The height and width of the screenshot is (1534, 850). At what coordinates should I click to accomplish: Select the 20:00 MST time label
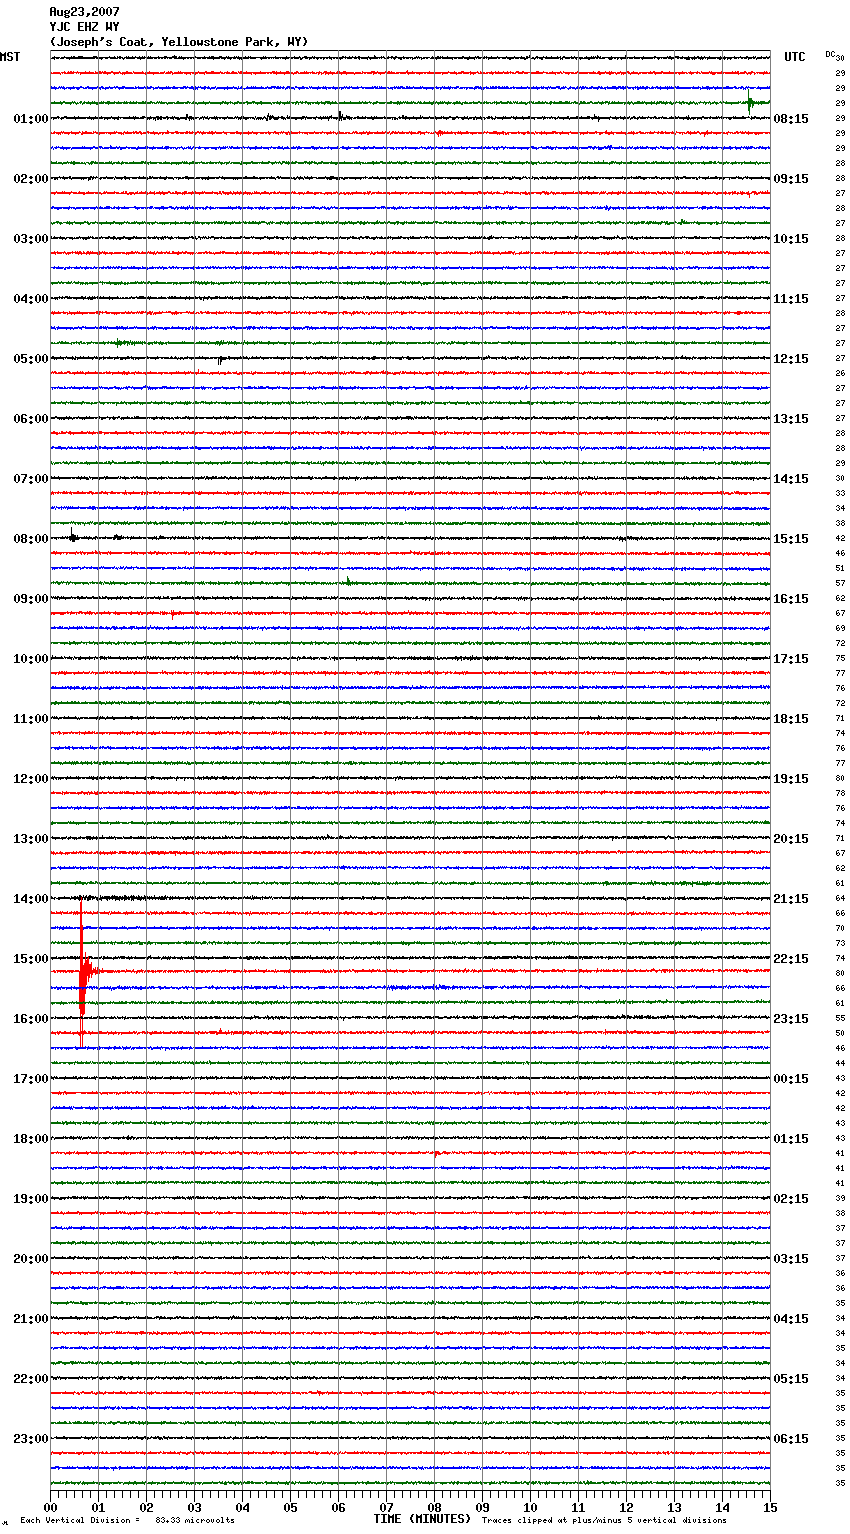(x=31, y=1259)
